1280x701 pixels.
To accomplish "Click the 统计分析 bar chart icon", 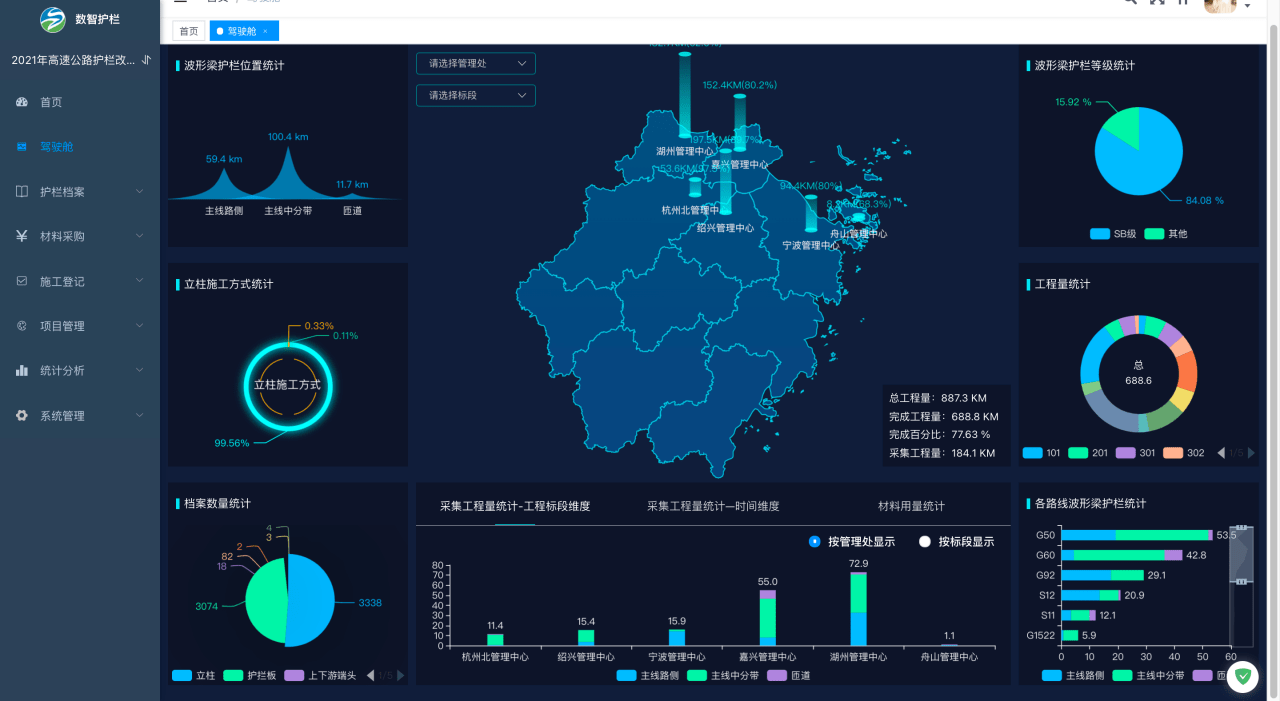I will click(22, 371).
